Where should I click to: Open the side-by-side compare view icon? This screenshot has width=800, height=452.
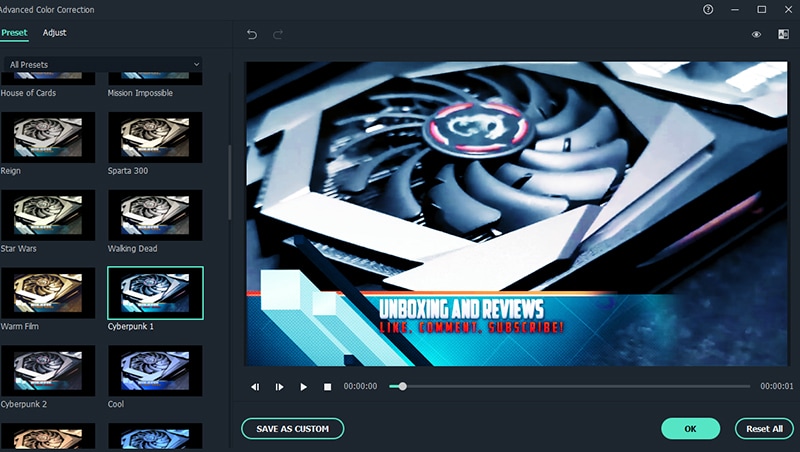click(783, 34)
